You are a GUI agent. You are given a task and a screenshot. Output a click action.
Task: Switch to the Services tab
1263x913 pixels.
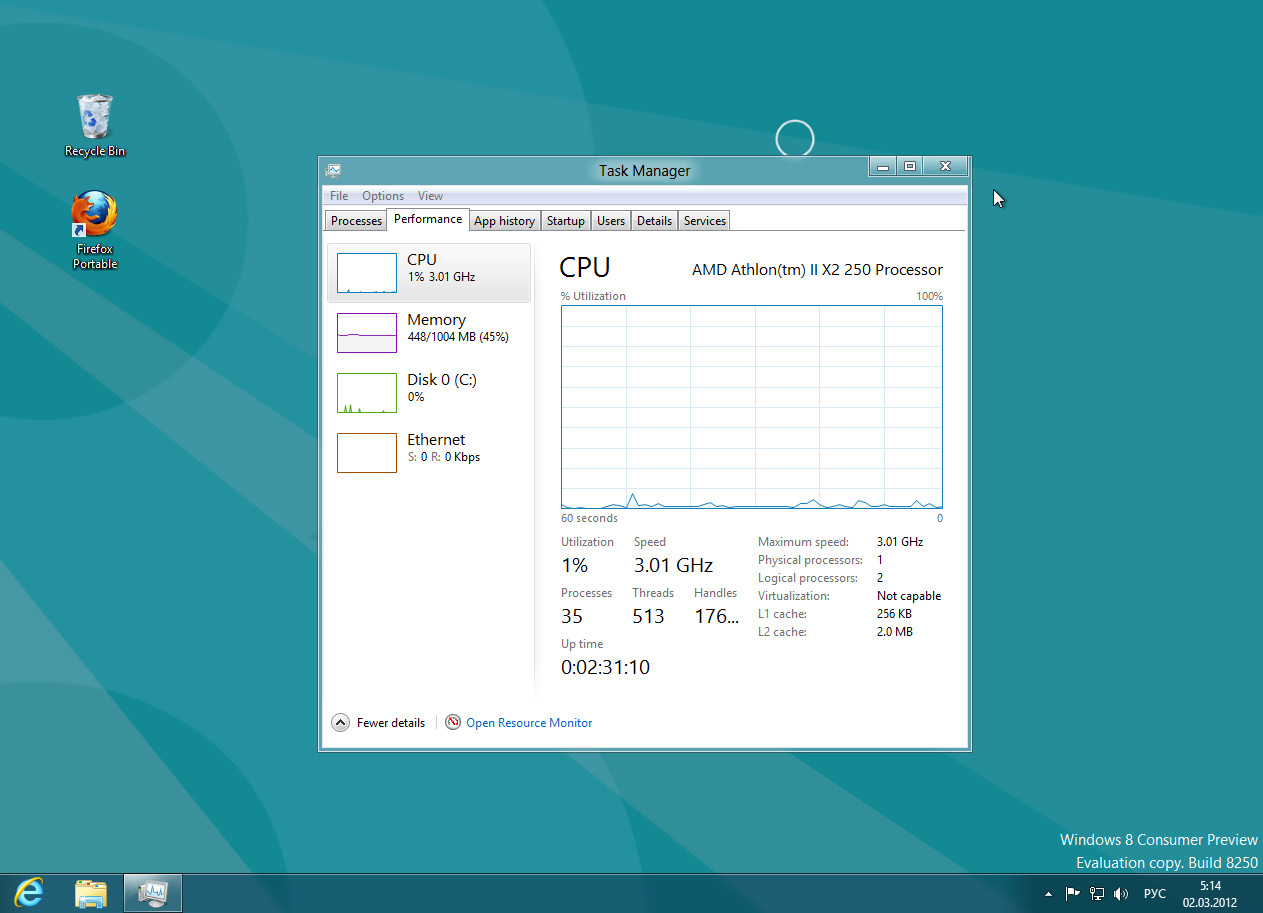[705, 221]
